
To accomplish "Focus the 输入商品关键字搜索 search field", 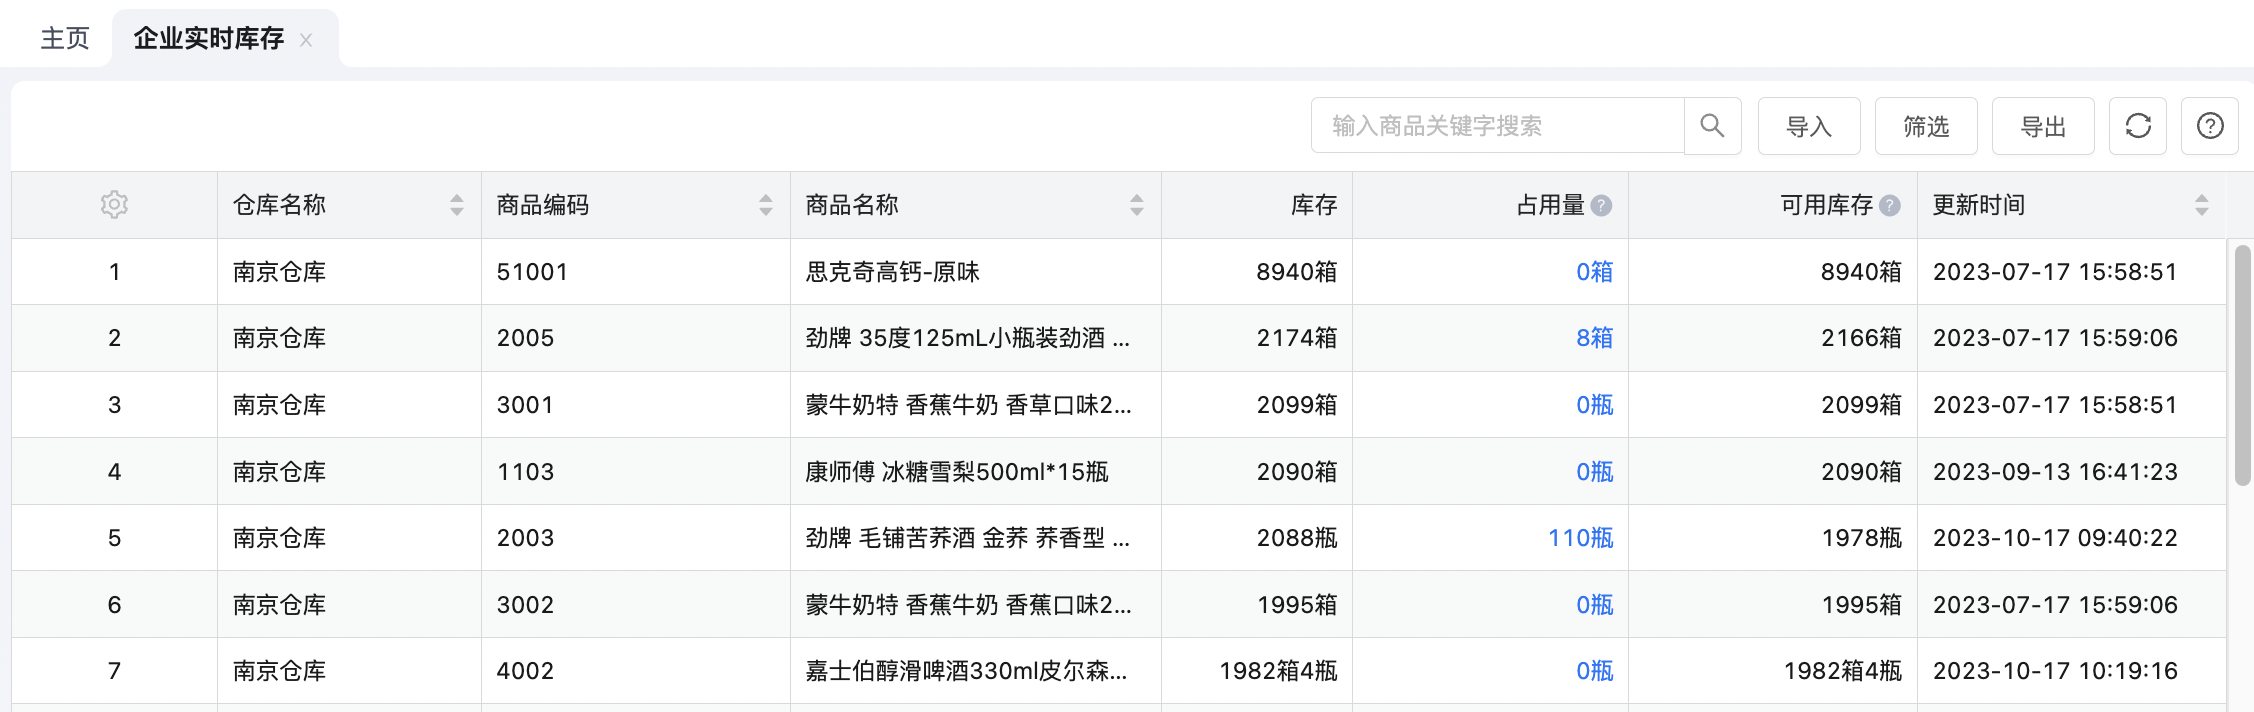I will tap(1498, 126).
